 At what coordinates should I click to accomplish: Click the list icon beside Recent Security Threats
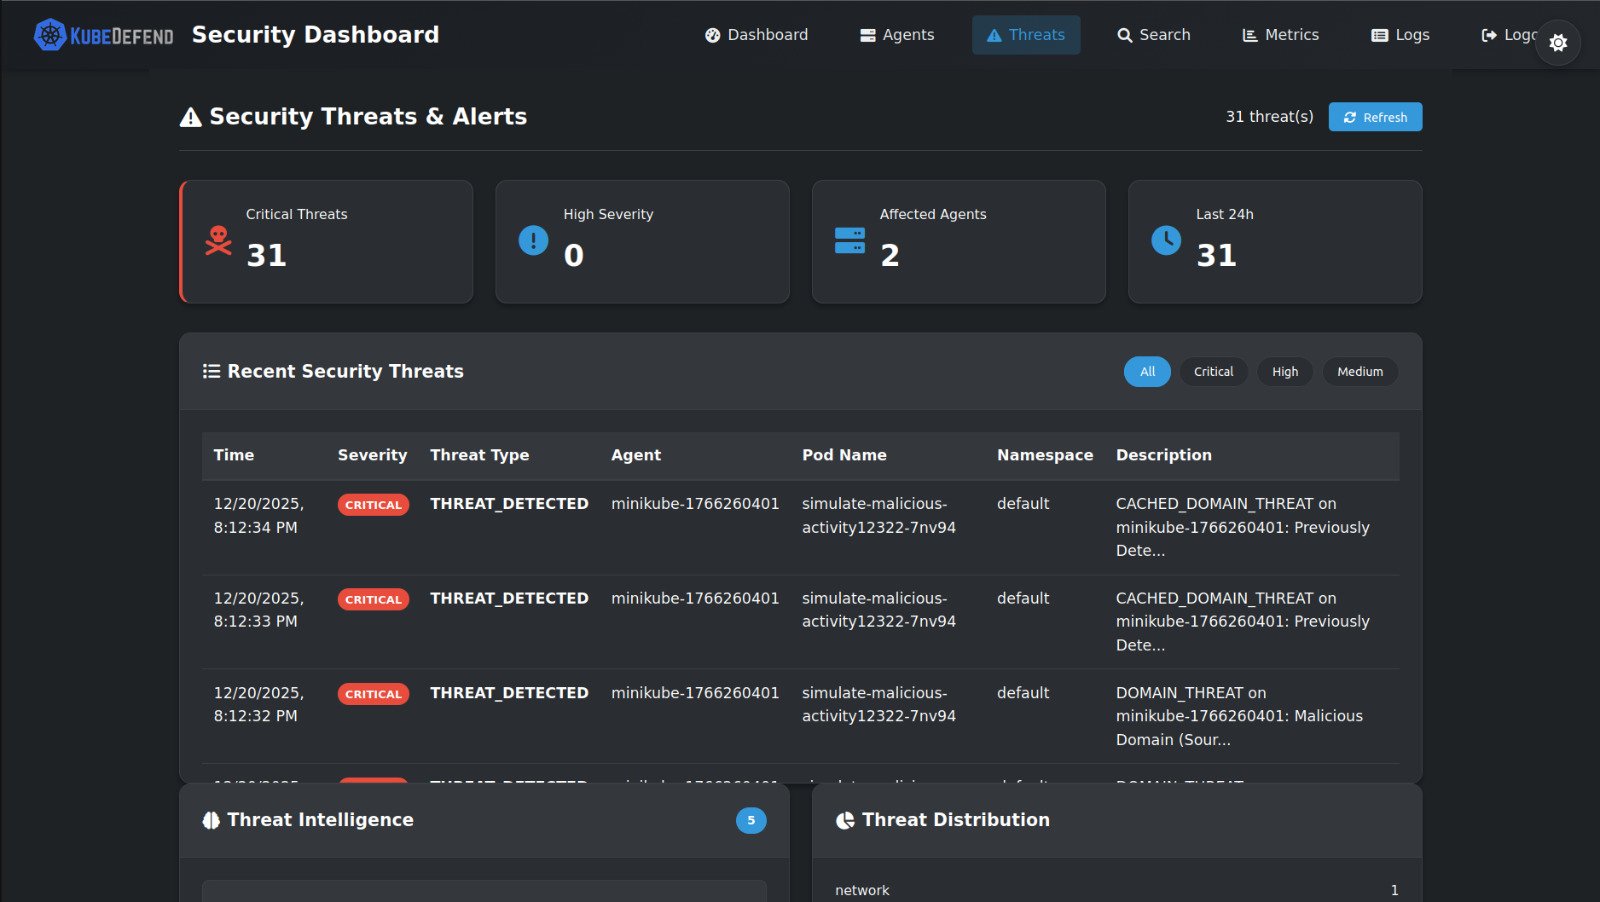tap(211, 371)
